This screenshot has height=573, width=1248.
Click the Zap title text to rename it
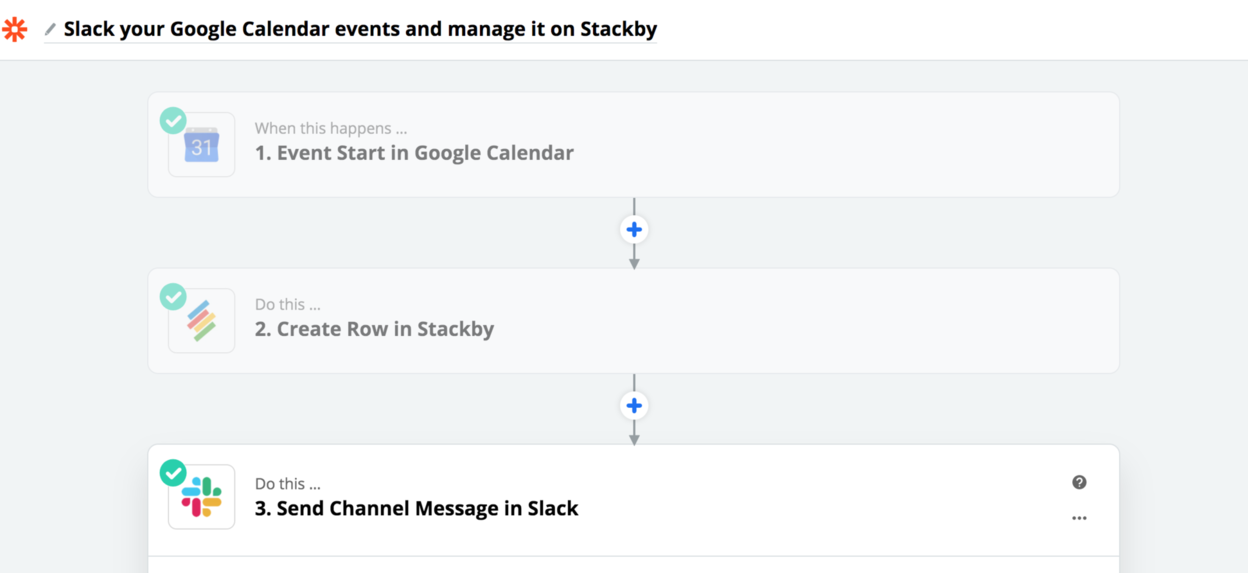tap(360, 29)
